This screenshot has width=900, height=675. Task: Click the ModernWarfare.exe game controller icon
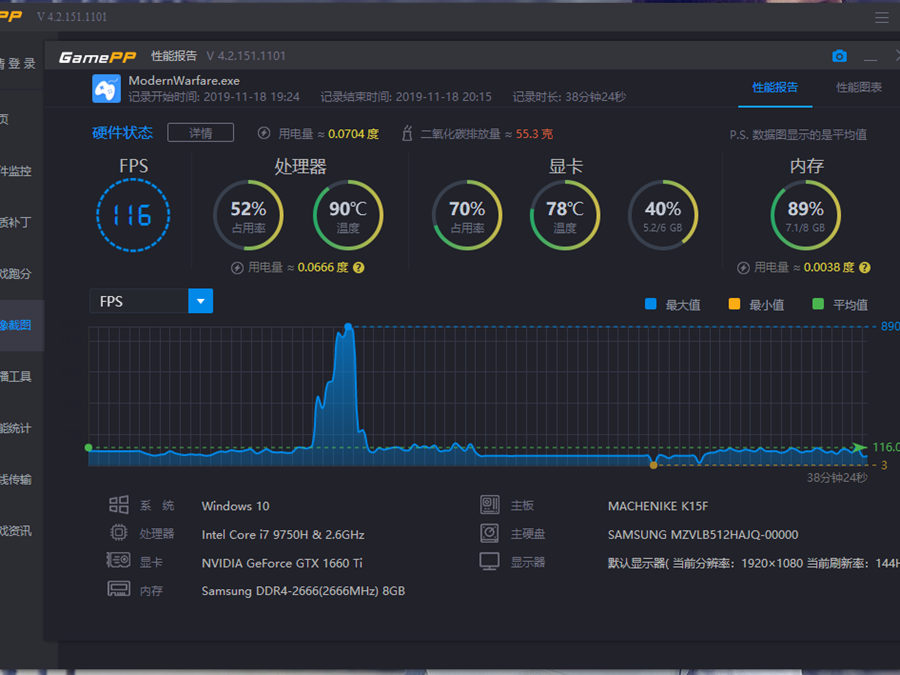click(106, 88)
